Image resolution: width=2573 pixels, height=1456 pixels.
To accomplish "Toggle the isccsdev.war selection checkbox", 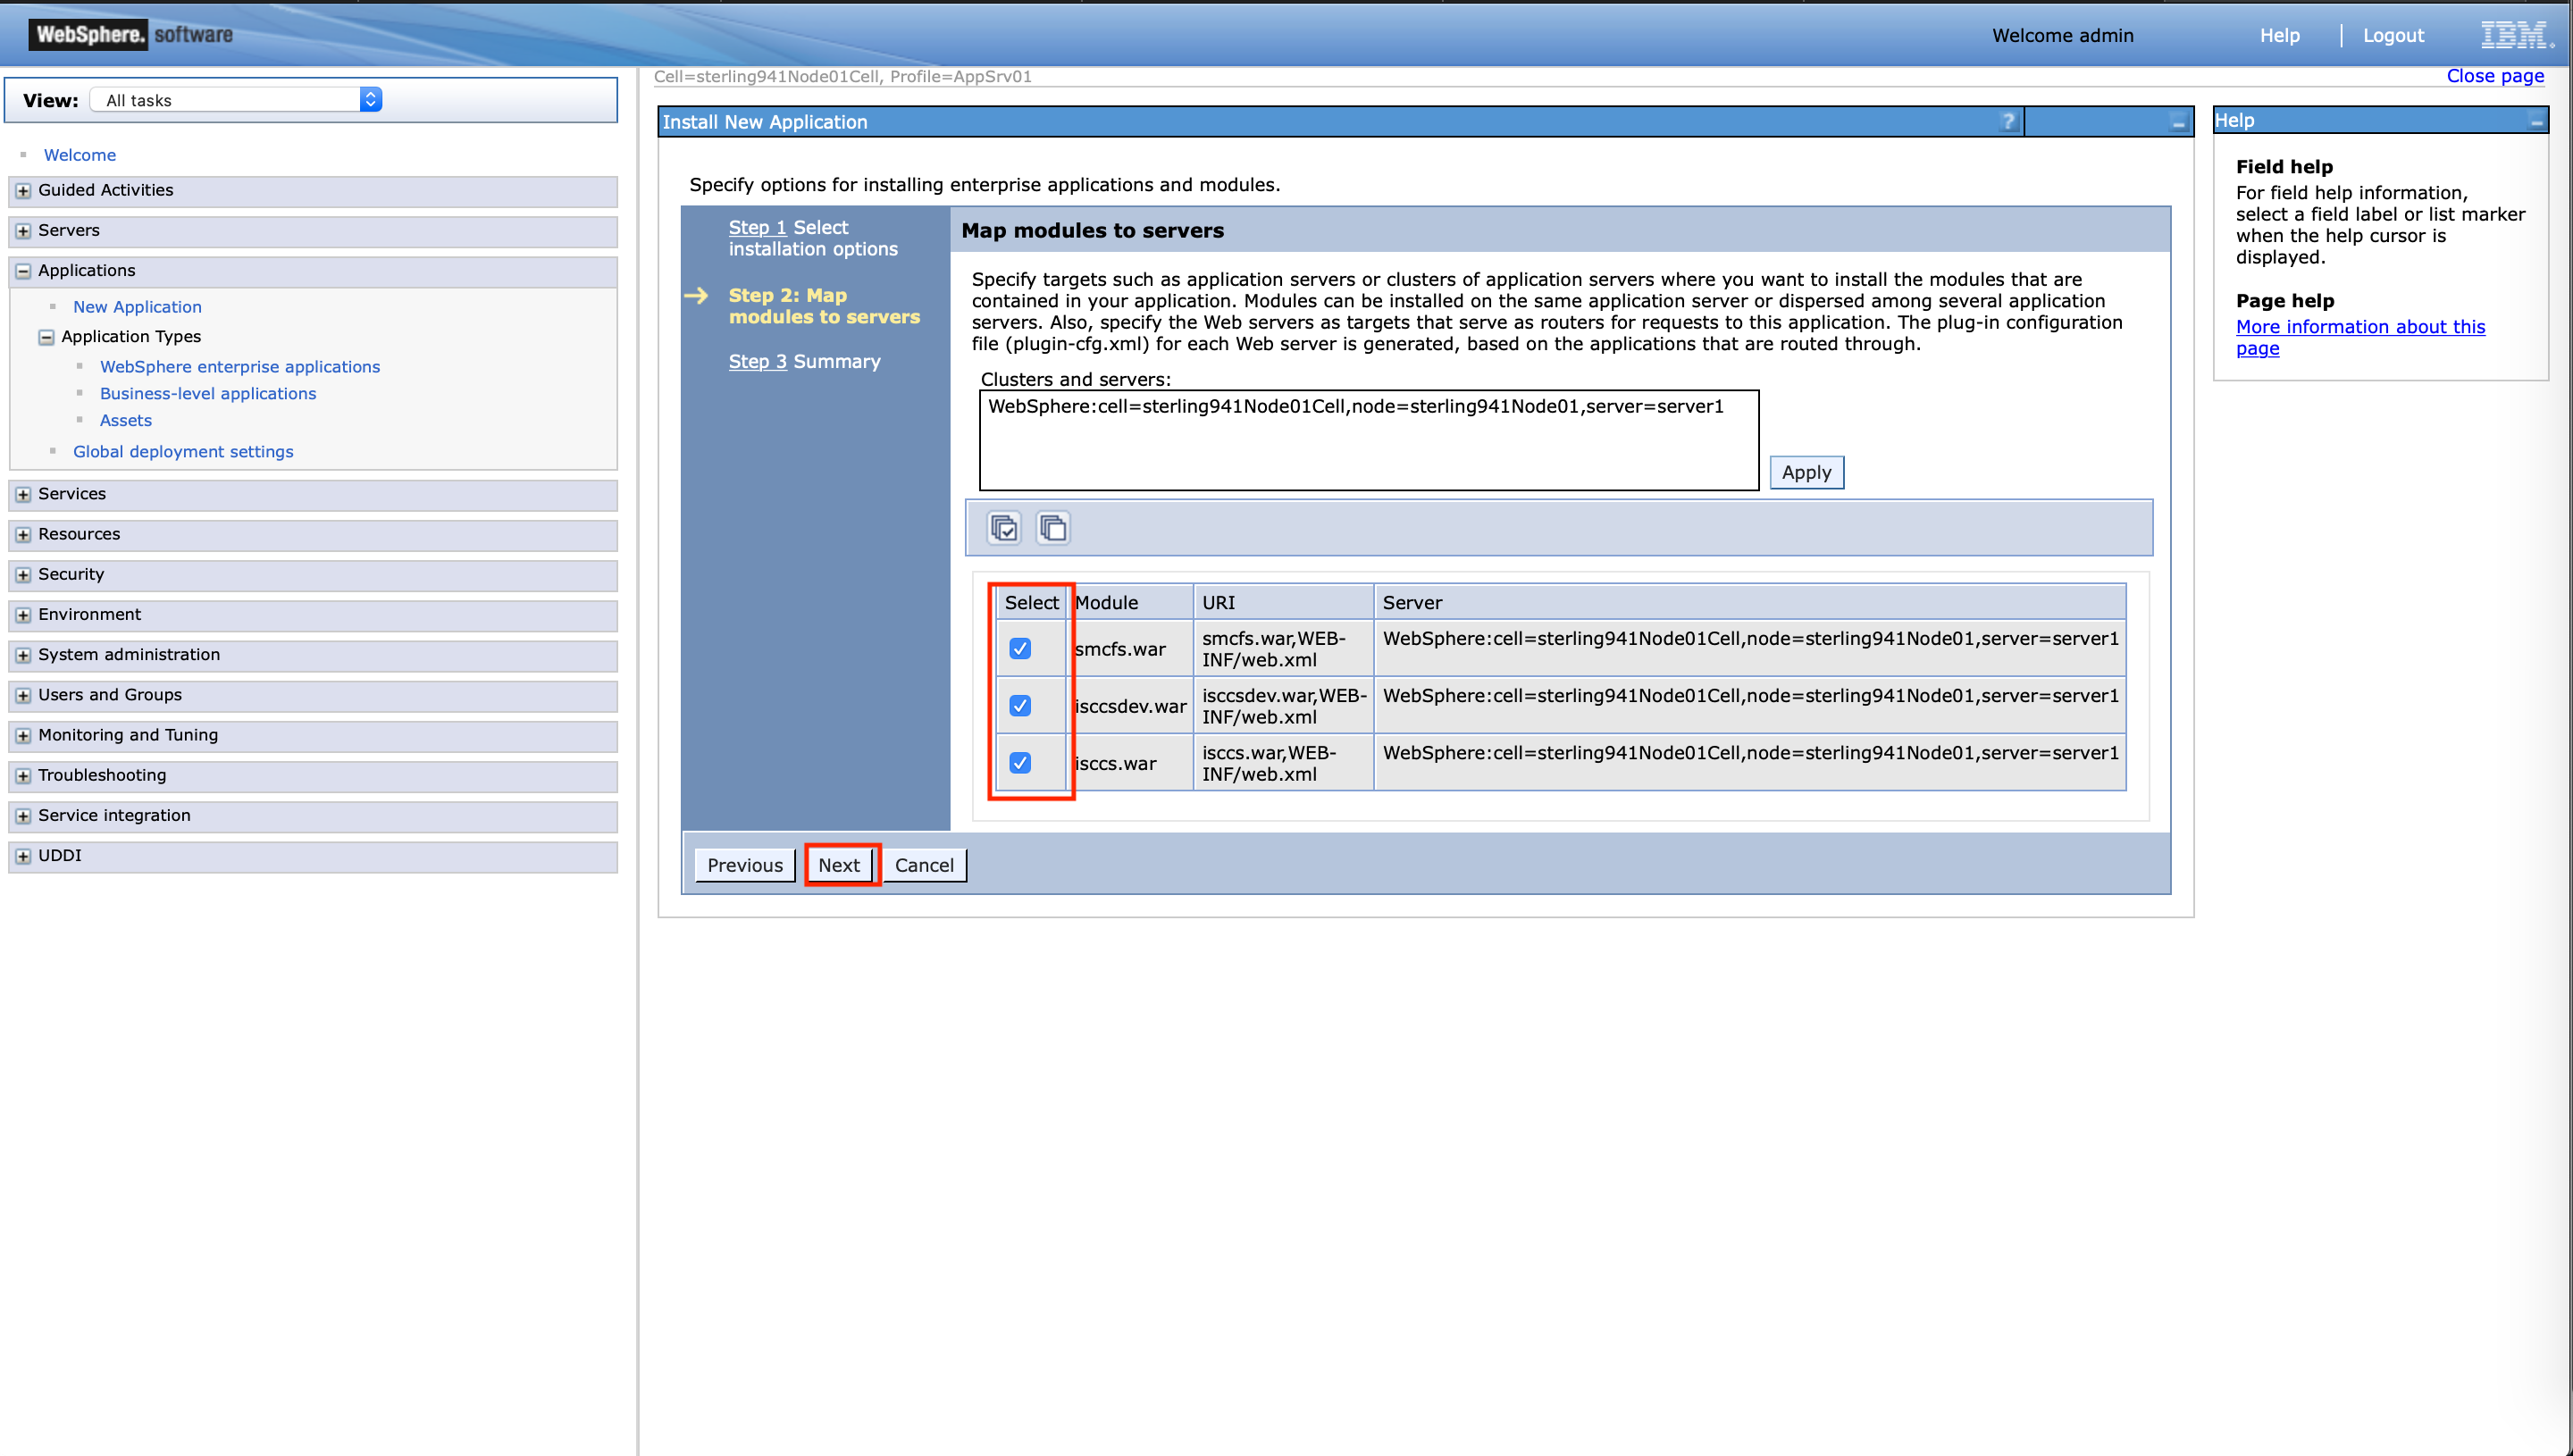I will pos(1019,705).
